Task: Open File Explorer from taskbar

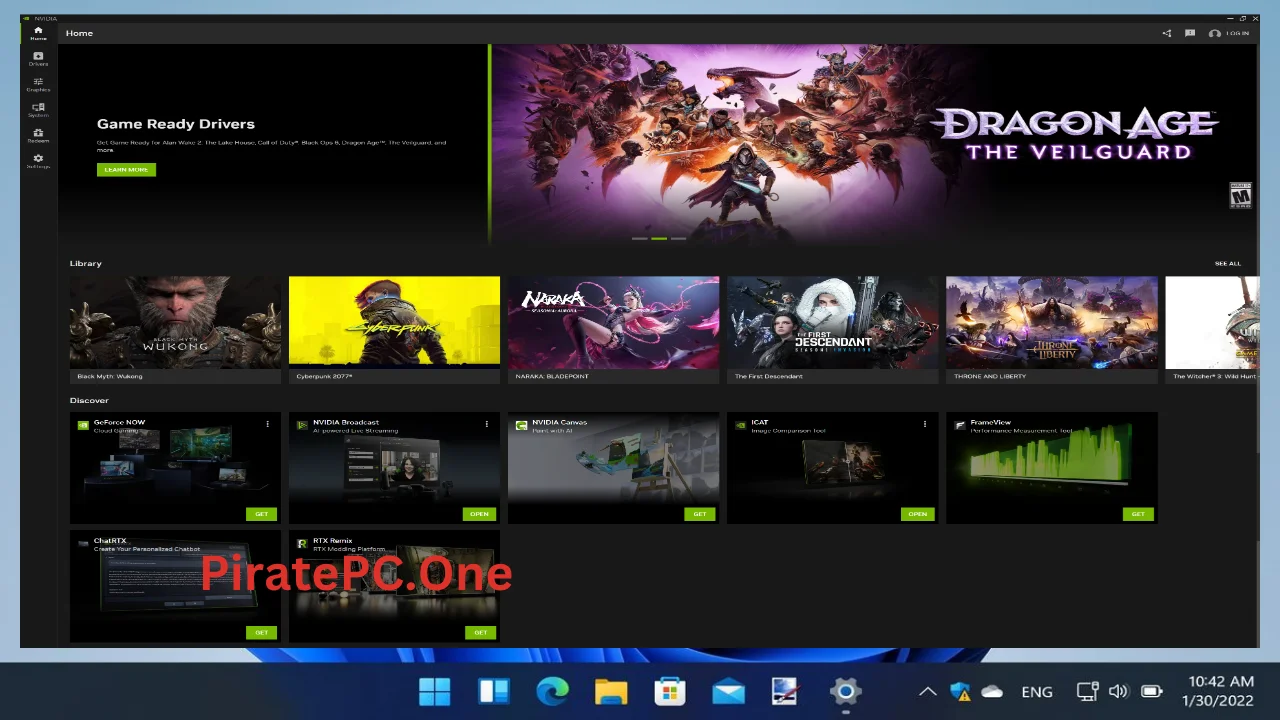Action: pos(611,691)
